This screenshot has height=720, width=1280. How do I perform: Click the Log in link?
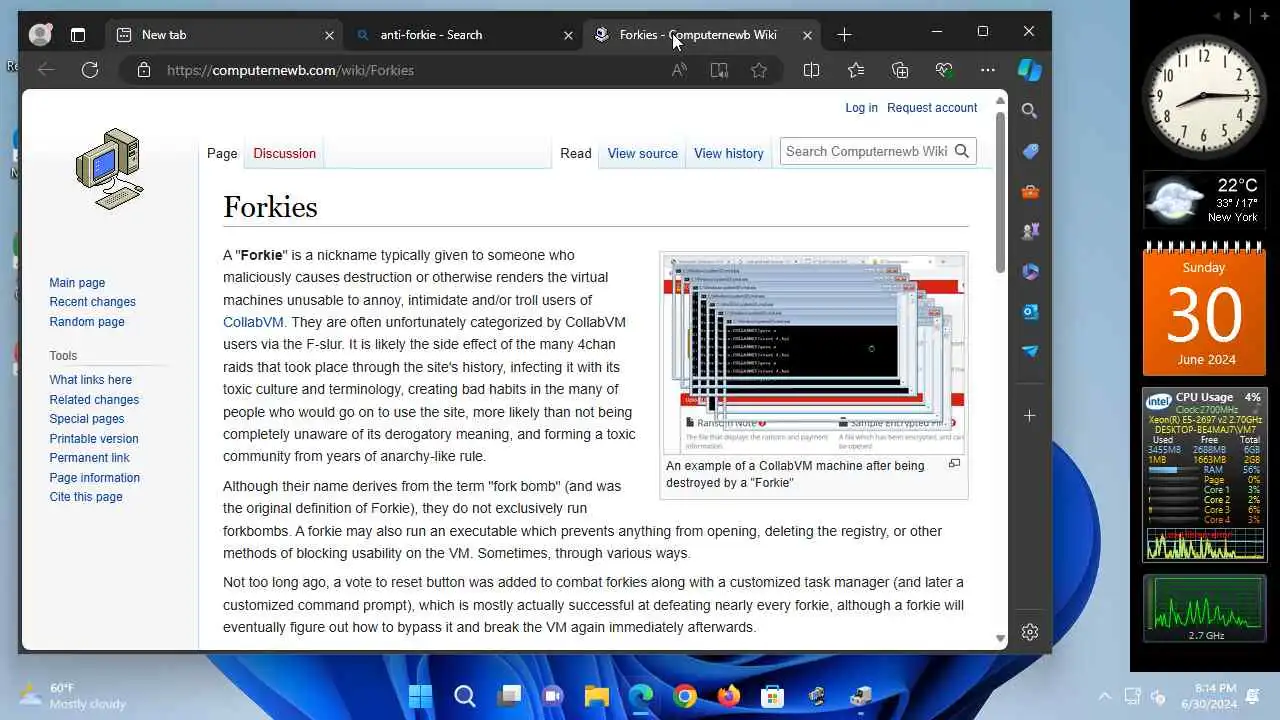click(x=861, y=108)
